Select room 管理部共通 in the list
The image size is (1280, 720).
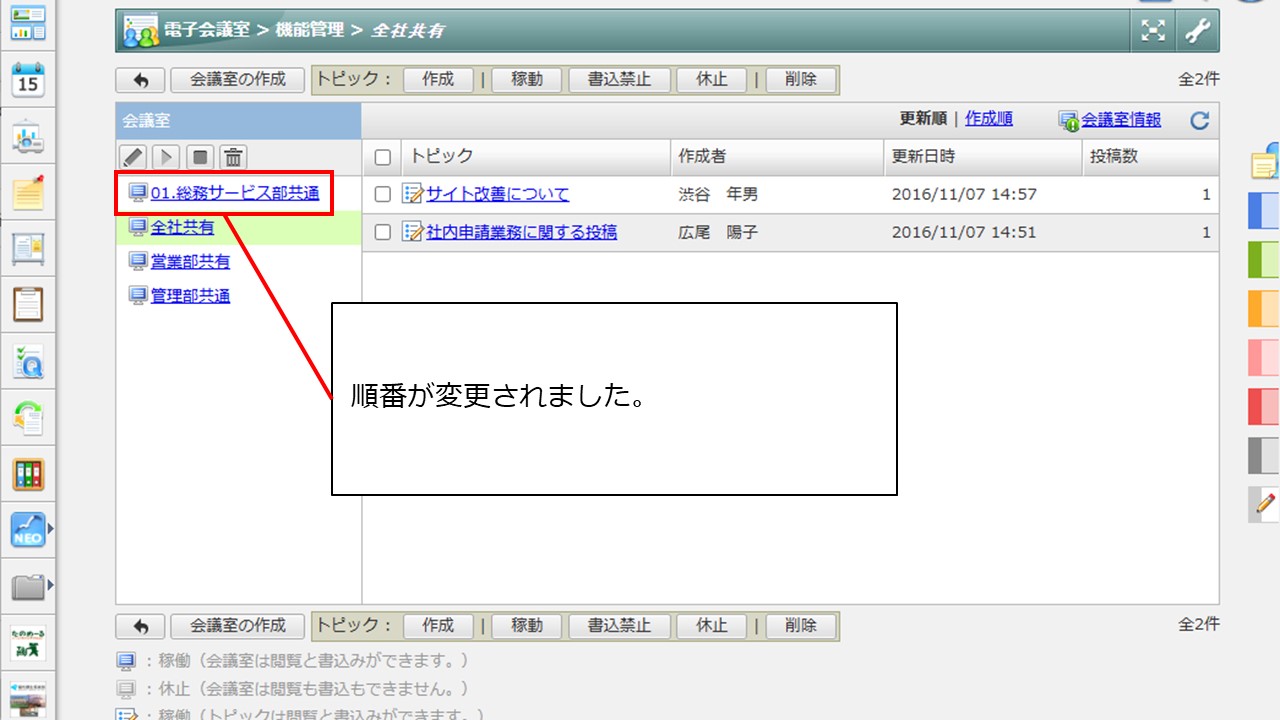190,295
